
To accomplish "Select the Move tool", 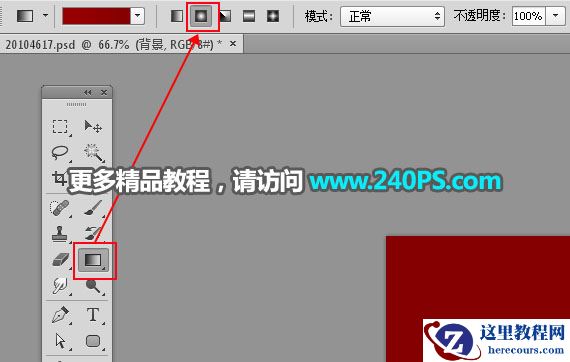I will click(93, 127).
